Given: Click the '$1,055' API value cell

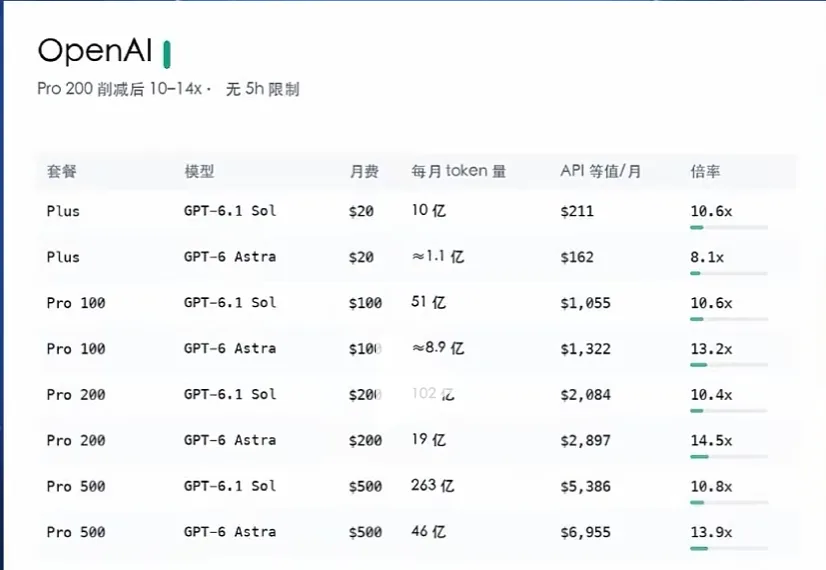Looking at the screenshot, I should (x=585, y=303).
